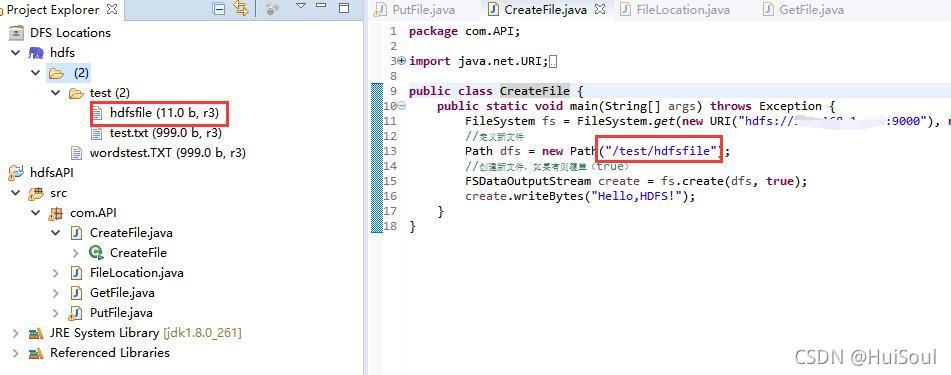Click the greyed-out toolbar icon beside Link with Editor

[x=272, y=9]
